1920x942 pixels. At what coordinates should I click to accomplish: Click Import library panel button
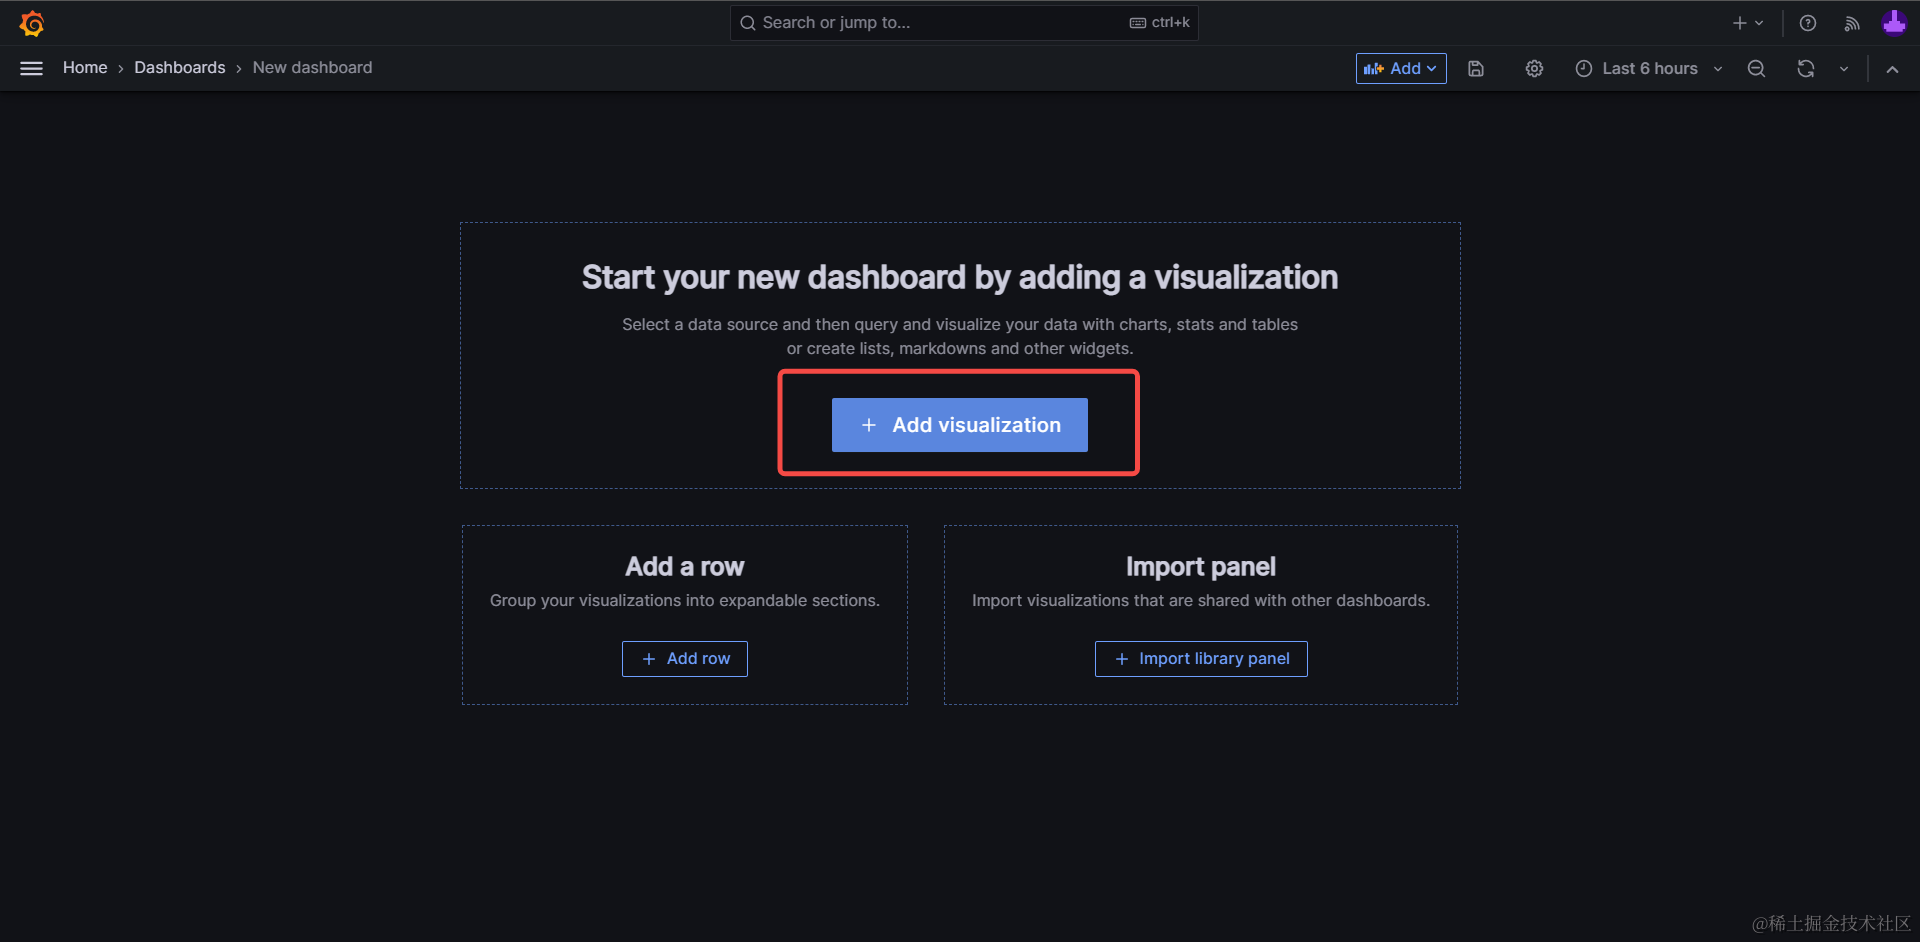pyautogui.click(x=1200, y=658)
